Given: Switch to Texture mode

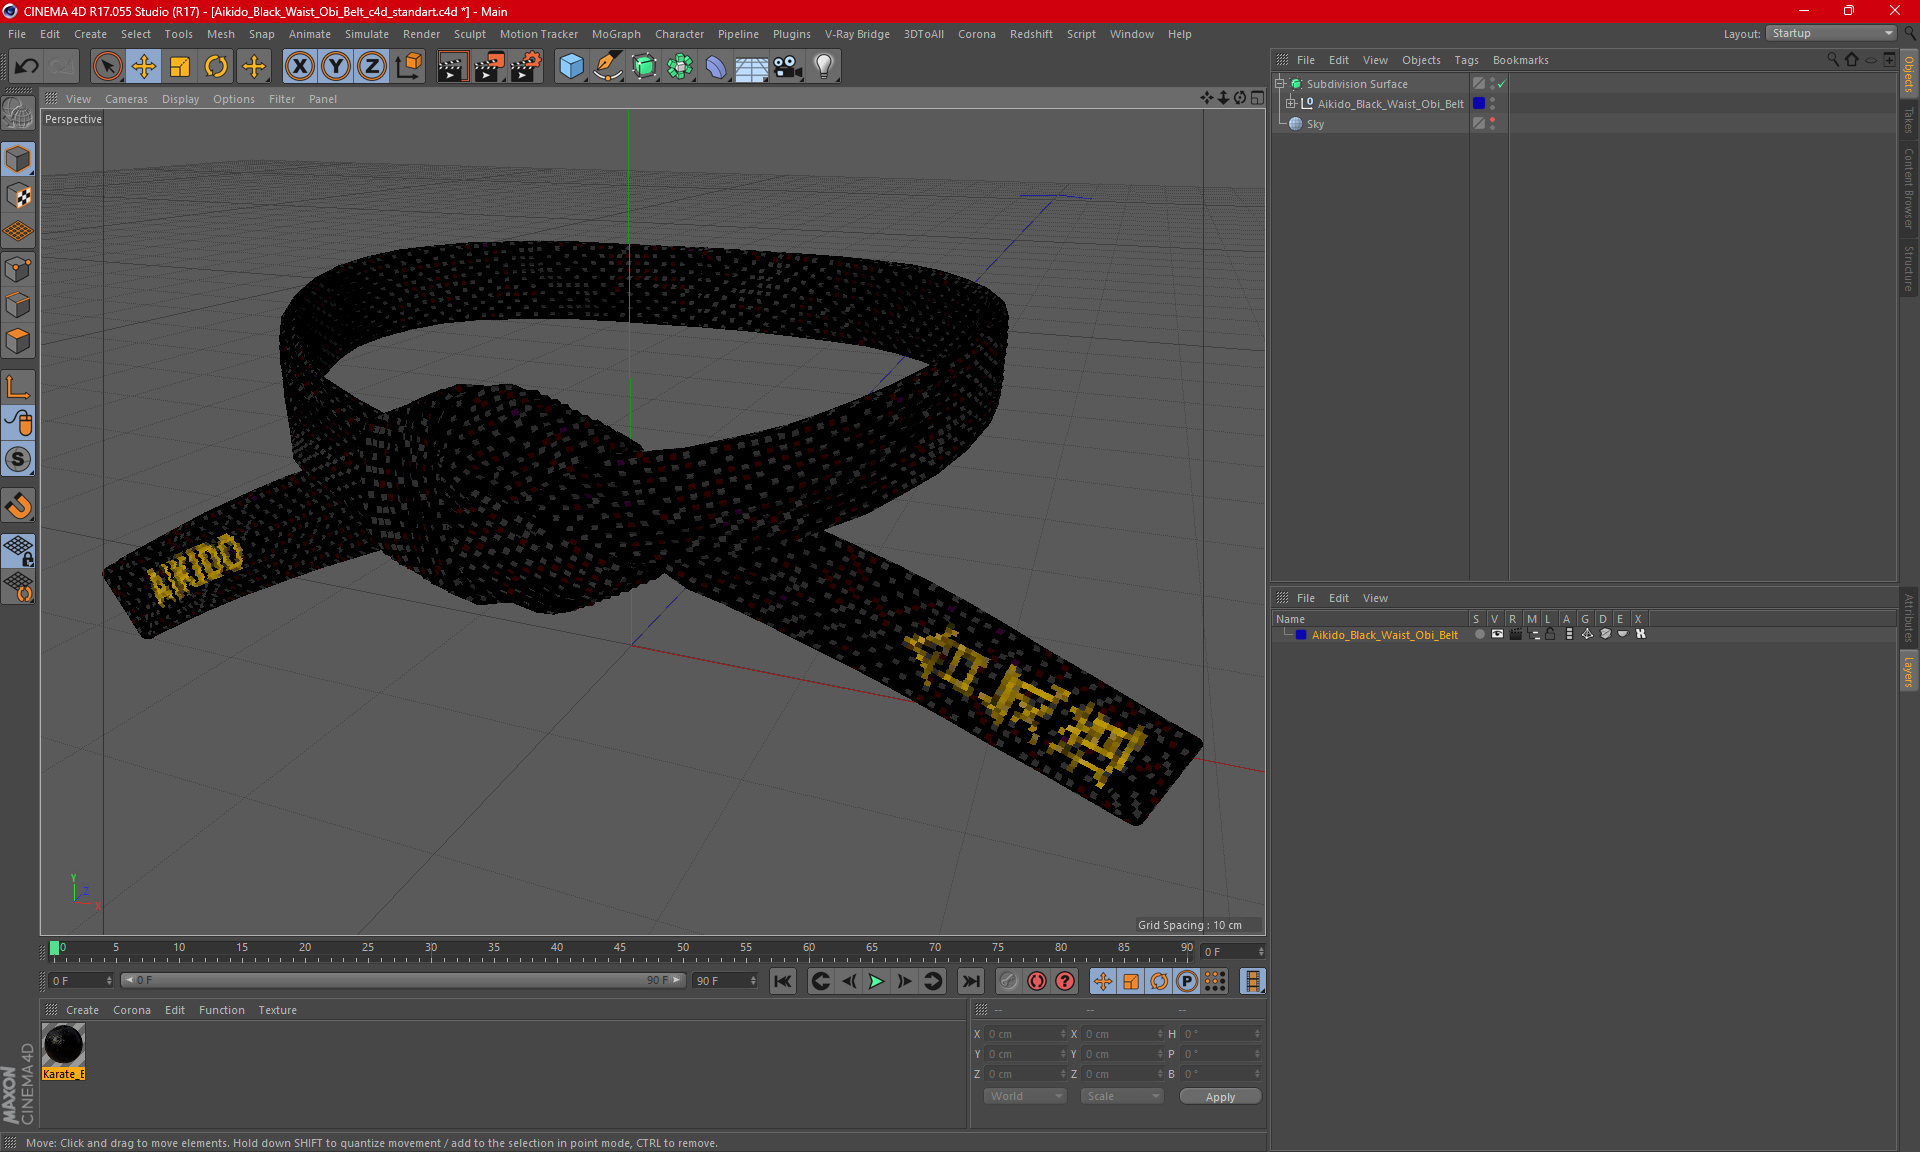Looking at the screenshot, I should (x=19, y=196).
